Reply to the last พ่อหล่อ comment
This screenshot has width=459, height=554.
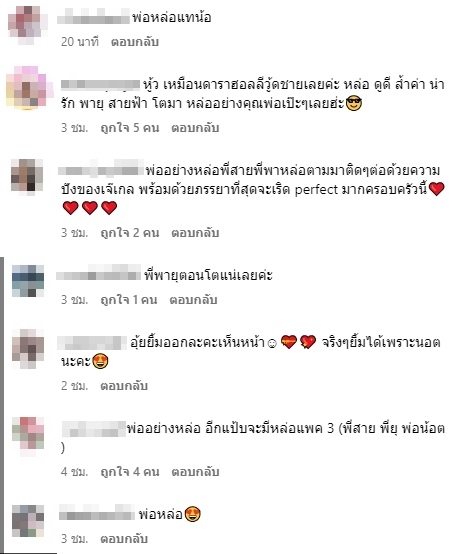[x=124, y=538]
